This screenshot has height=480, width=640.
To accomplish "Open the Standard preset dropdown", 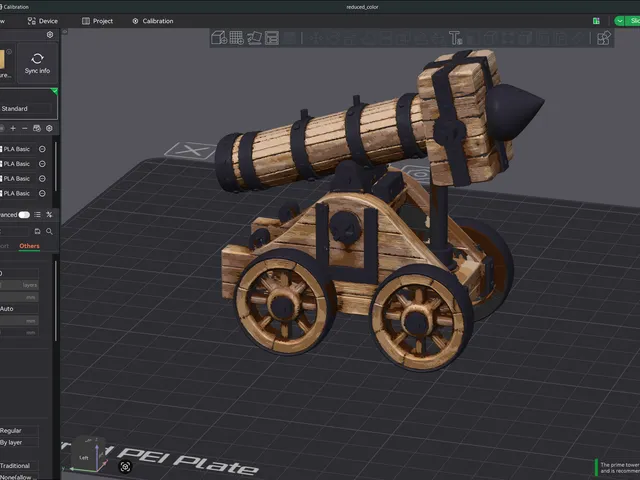I will pos(26,109).
